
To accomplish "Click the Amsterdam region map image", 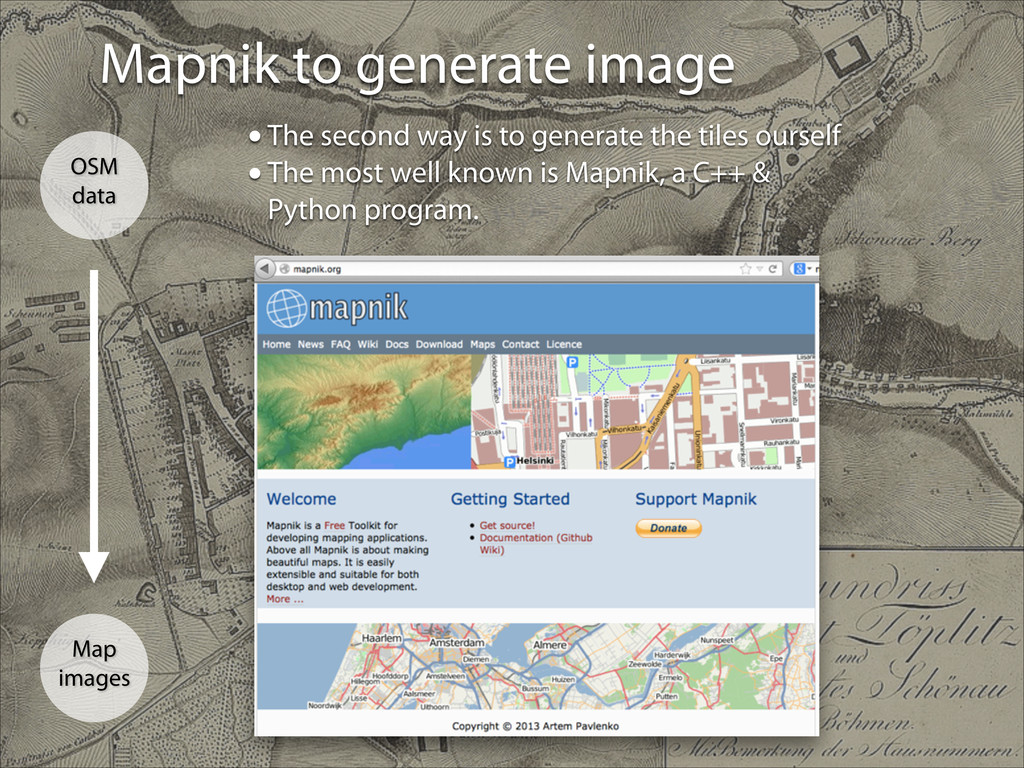I will [536, 666].
